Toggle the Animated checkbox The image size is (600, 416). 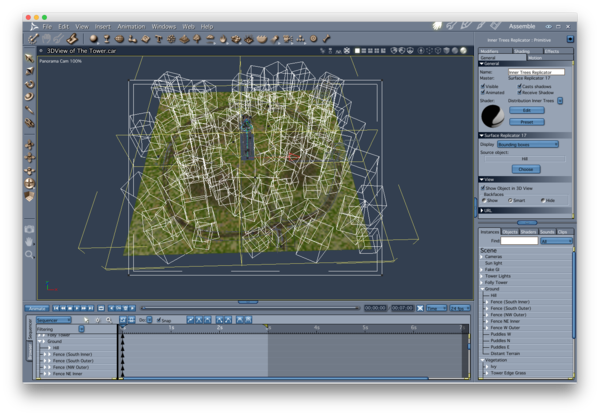(483, 92)
